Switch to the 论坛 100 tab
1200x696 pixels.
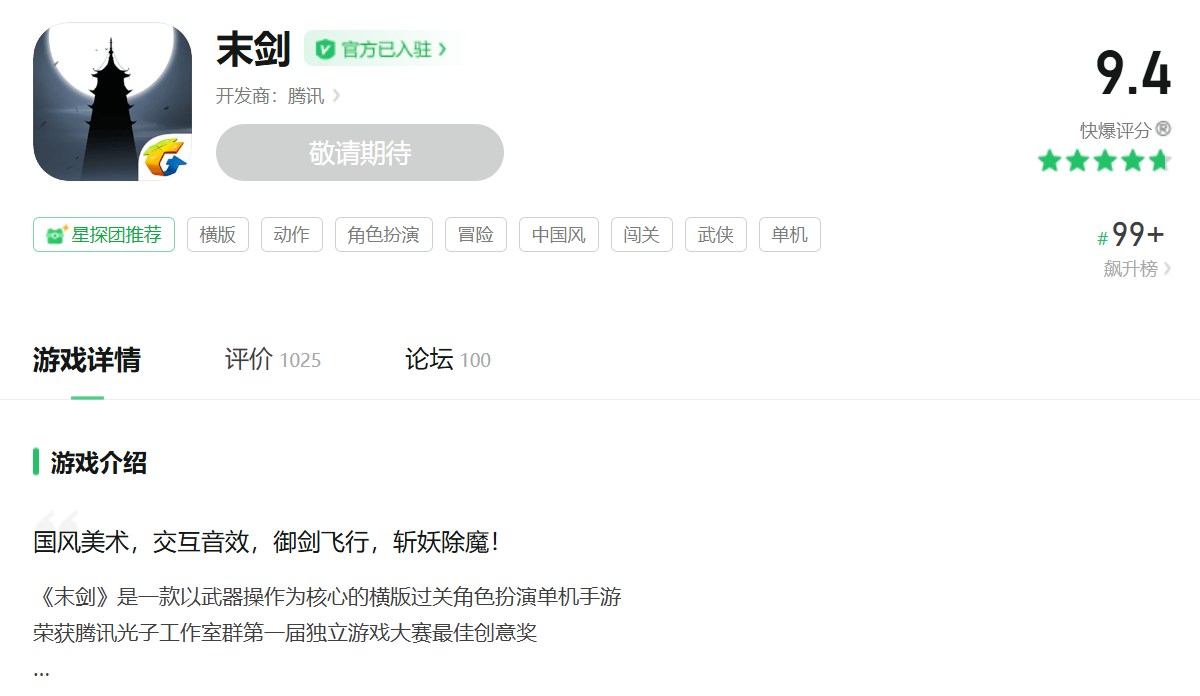pyautogui.click(x=448, y=360)
